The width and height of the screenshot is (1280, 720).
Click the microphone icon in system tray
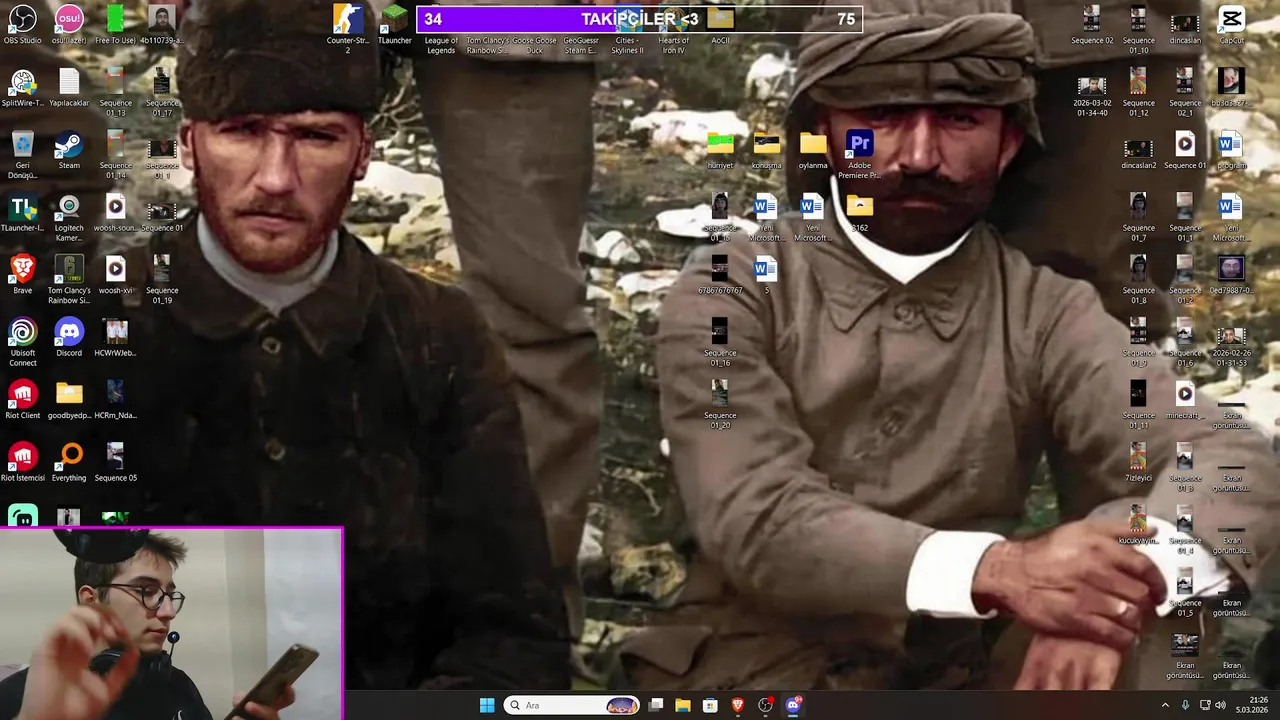point(1185,705)
